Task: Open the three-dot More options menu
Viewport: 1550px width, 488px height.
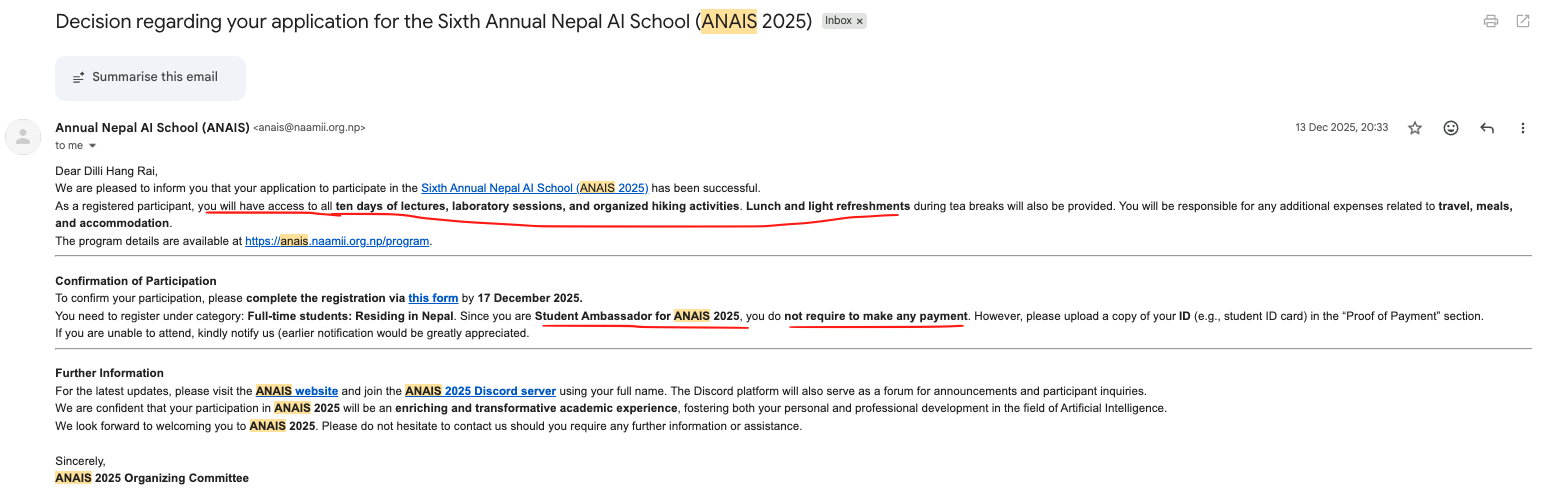Action: (x=1523, y=128)
